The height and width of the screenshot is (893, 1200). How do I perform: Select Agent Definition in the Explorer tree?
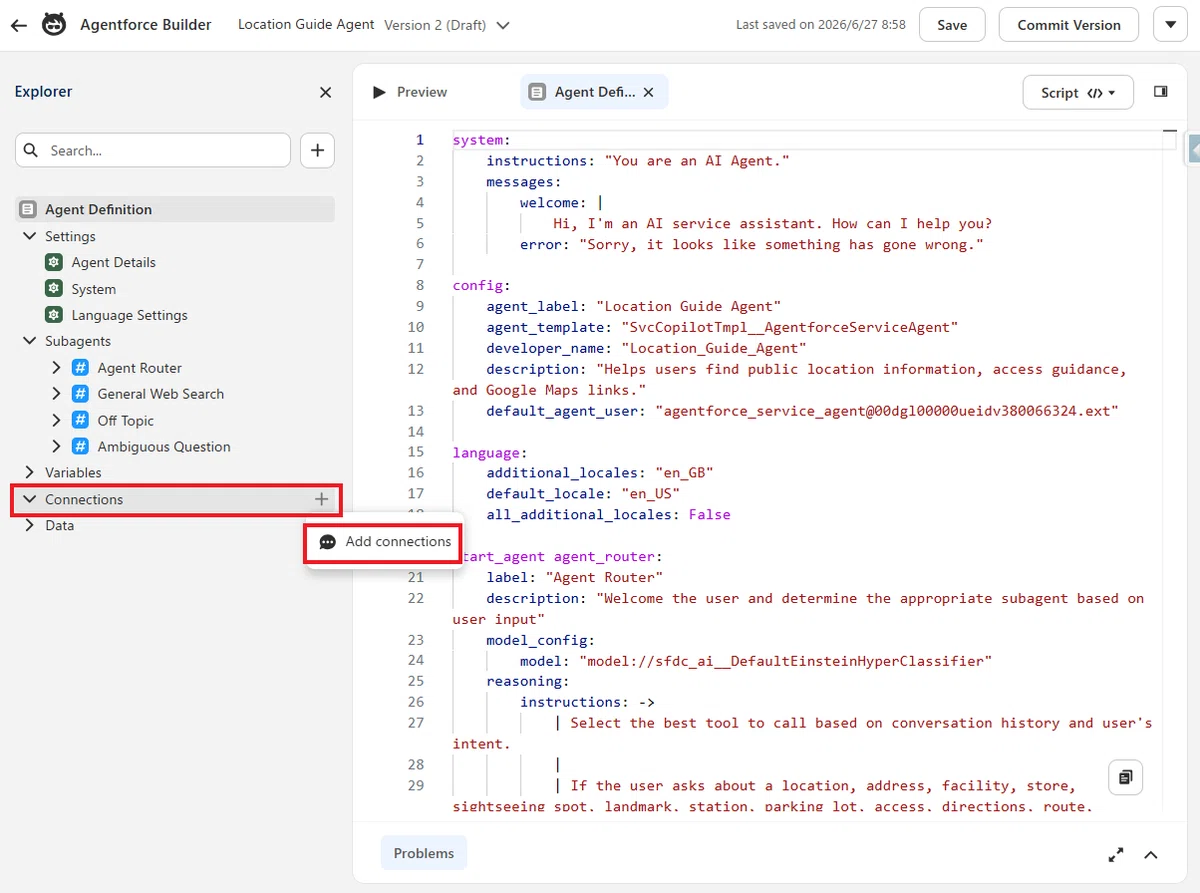tap(175, 209)
